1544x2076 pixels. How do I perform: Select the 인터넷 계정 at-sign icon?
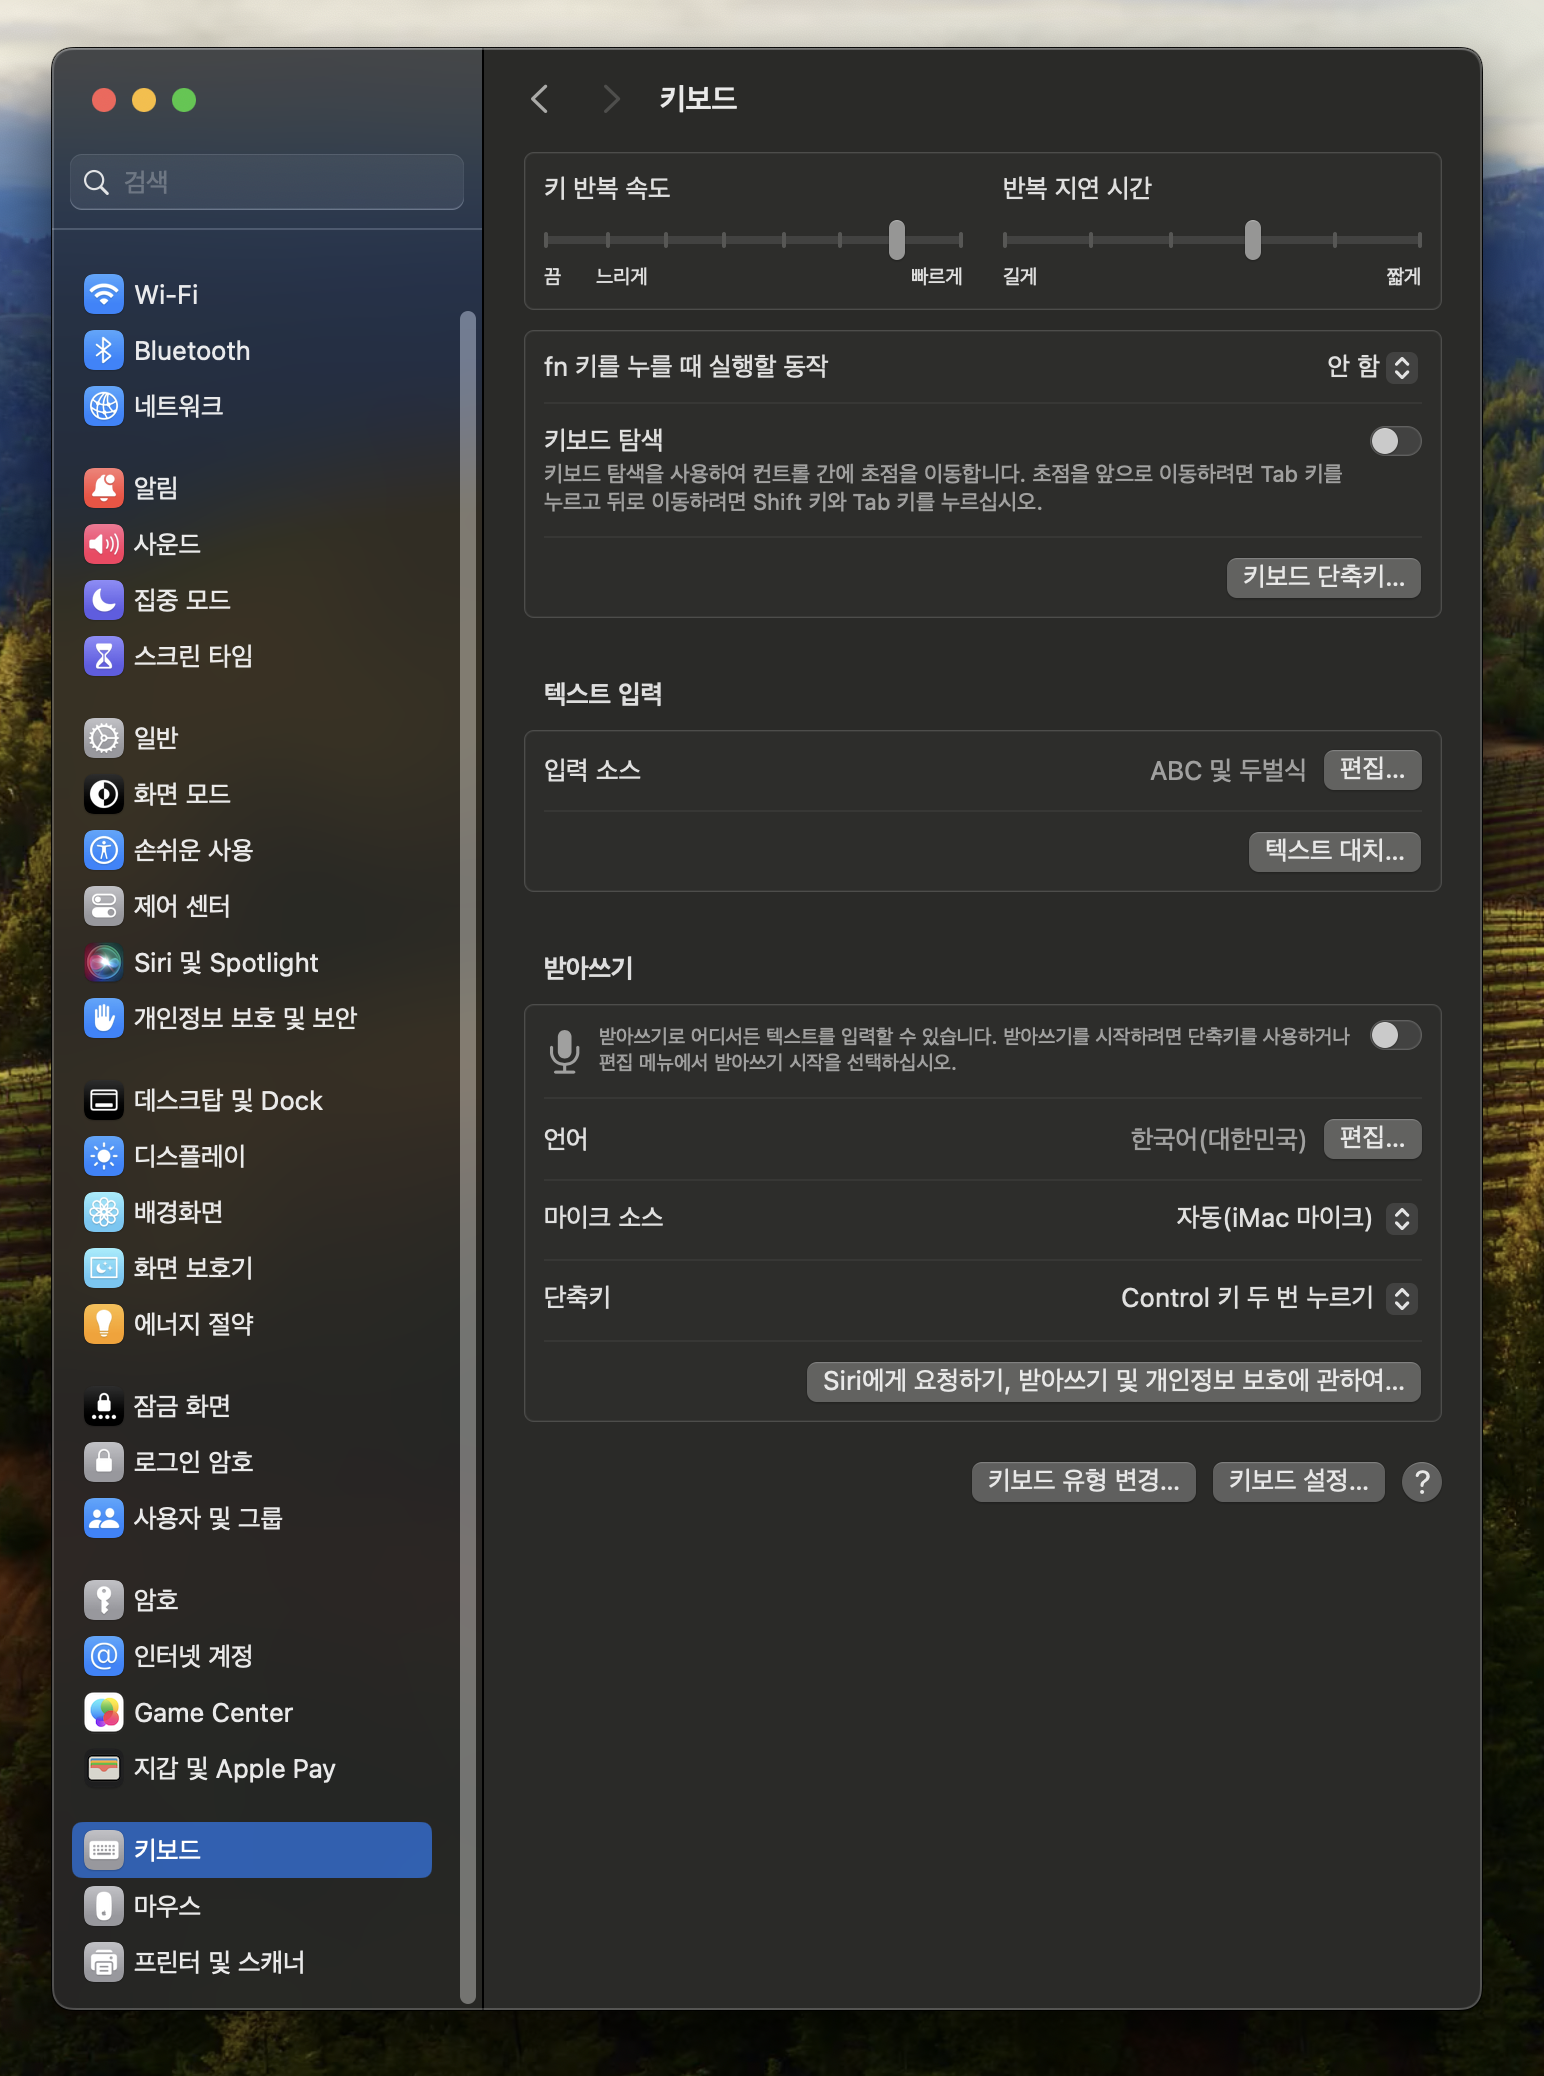coord(104,1656)
